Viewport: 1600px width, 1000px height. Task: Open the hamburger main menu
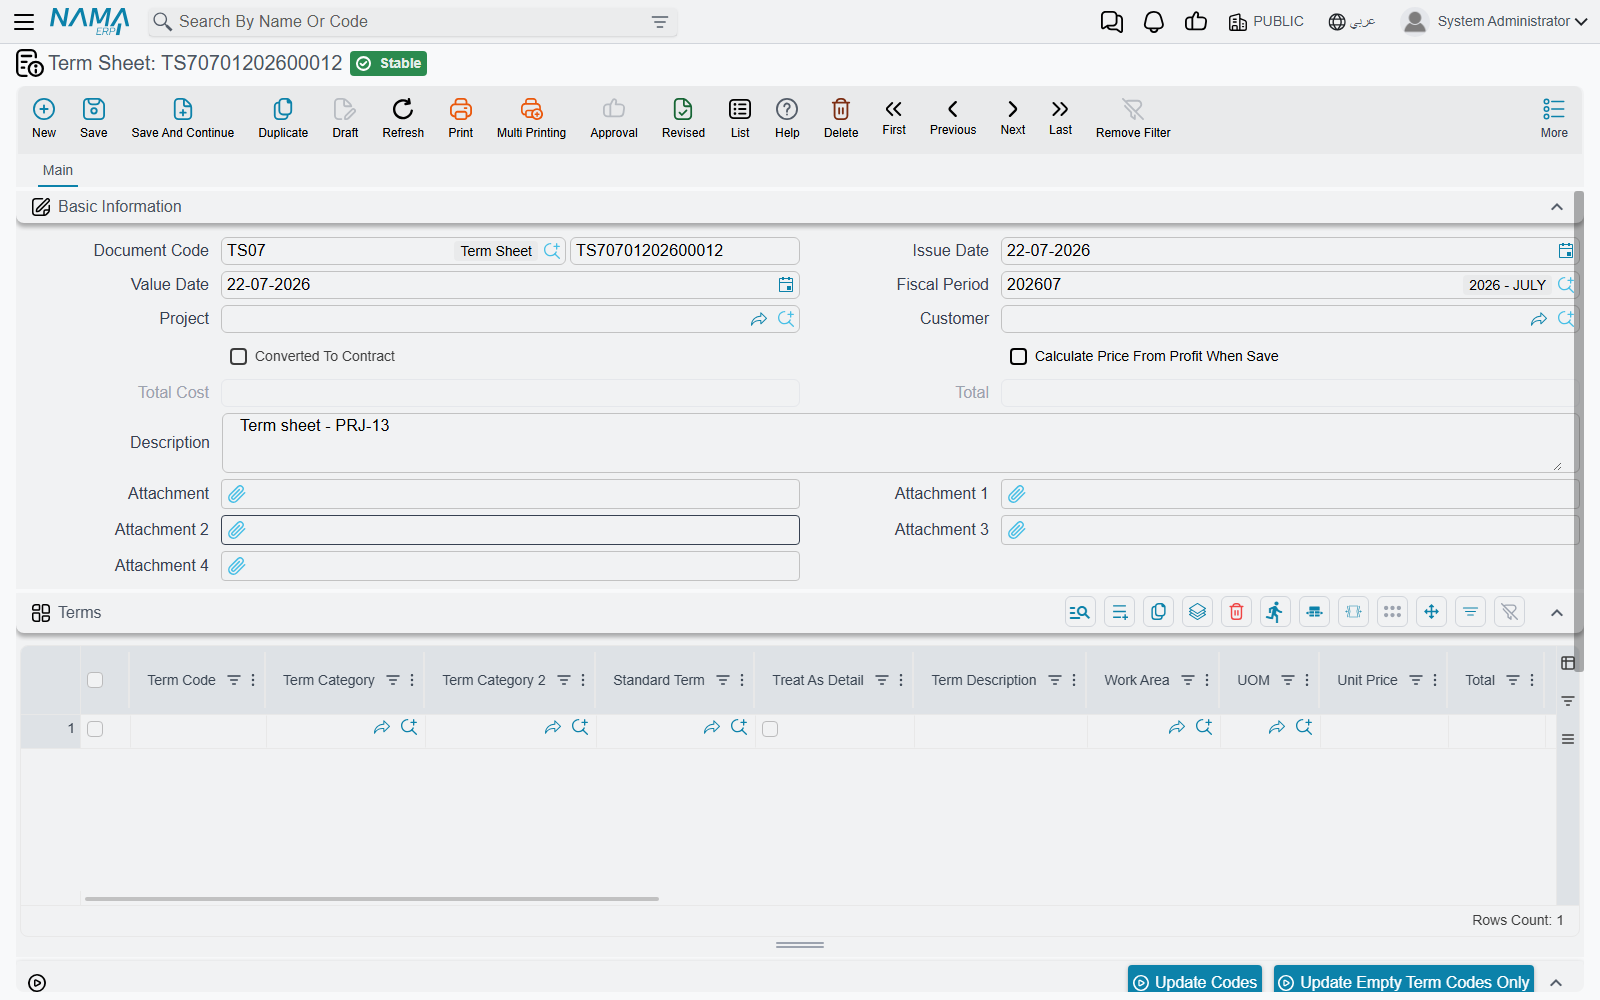[x=24, y=21]
